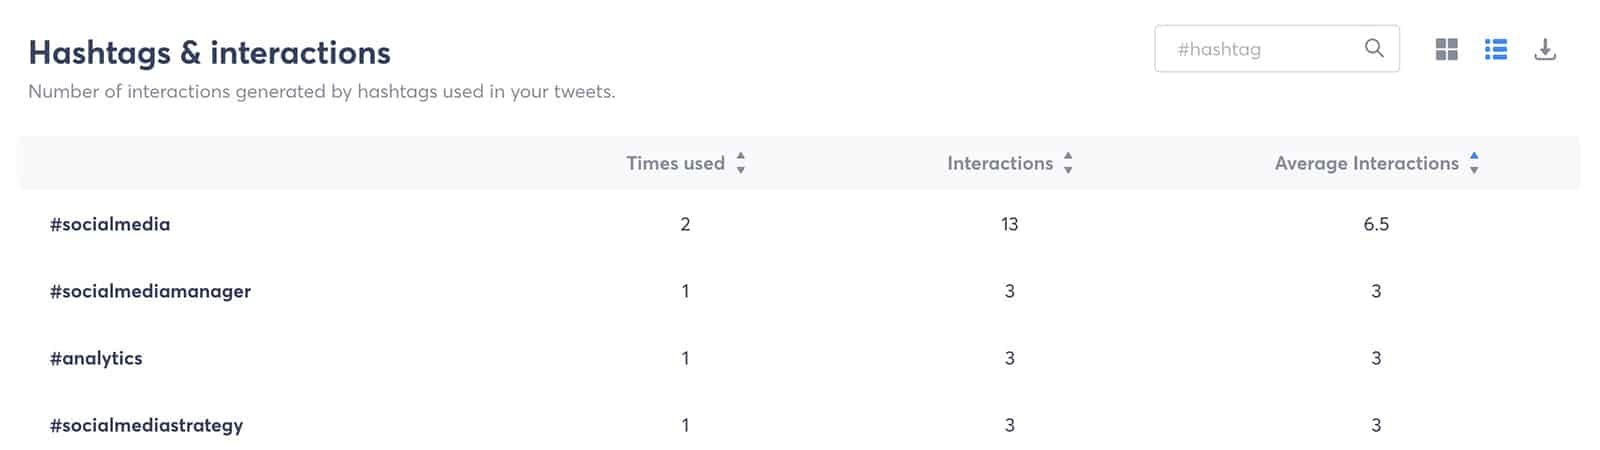Open the #analytics hashtag entry
Viewport: 1600px width, 450px height.
(x=96, y=358)
